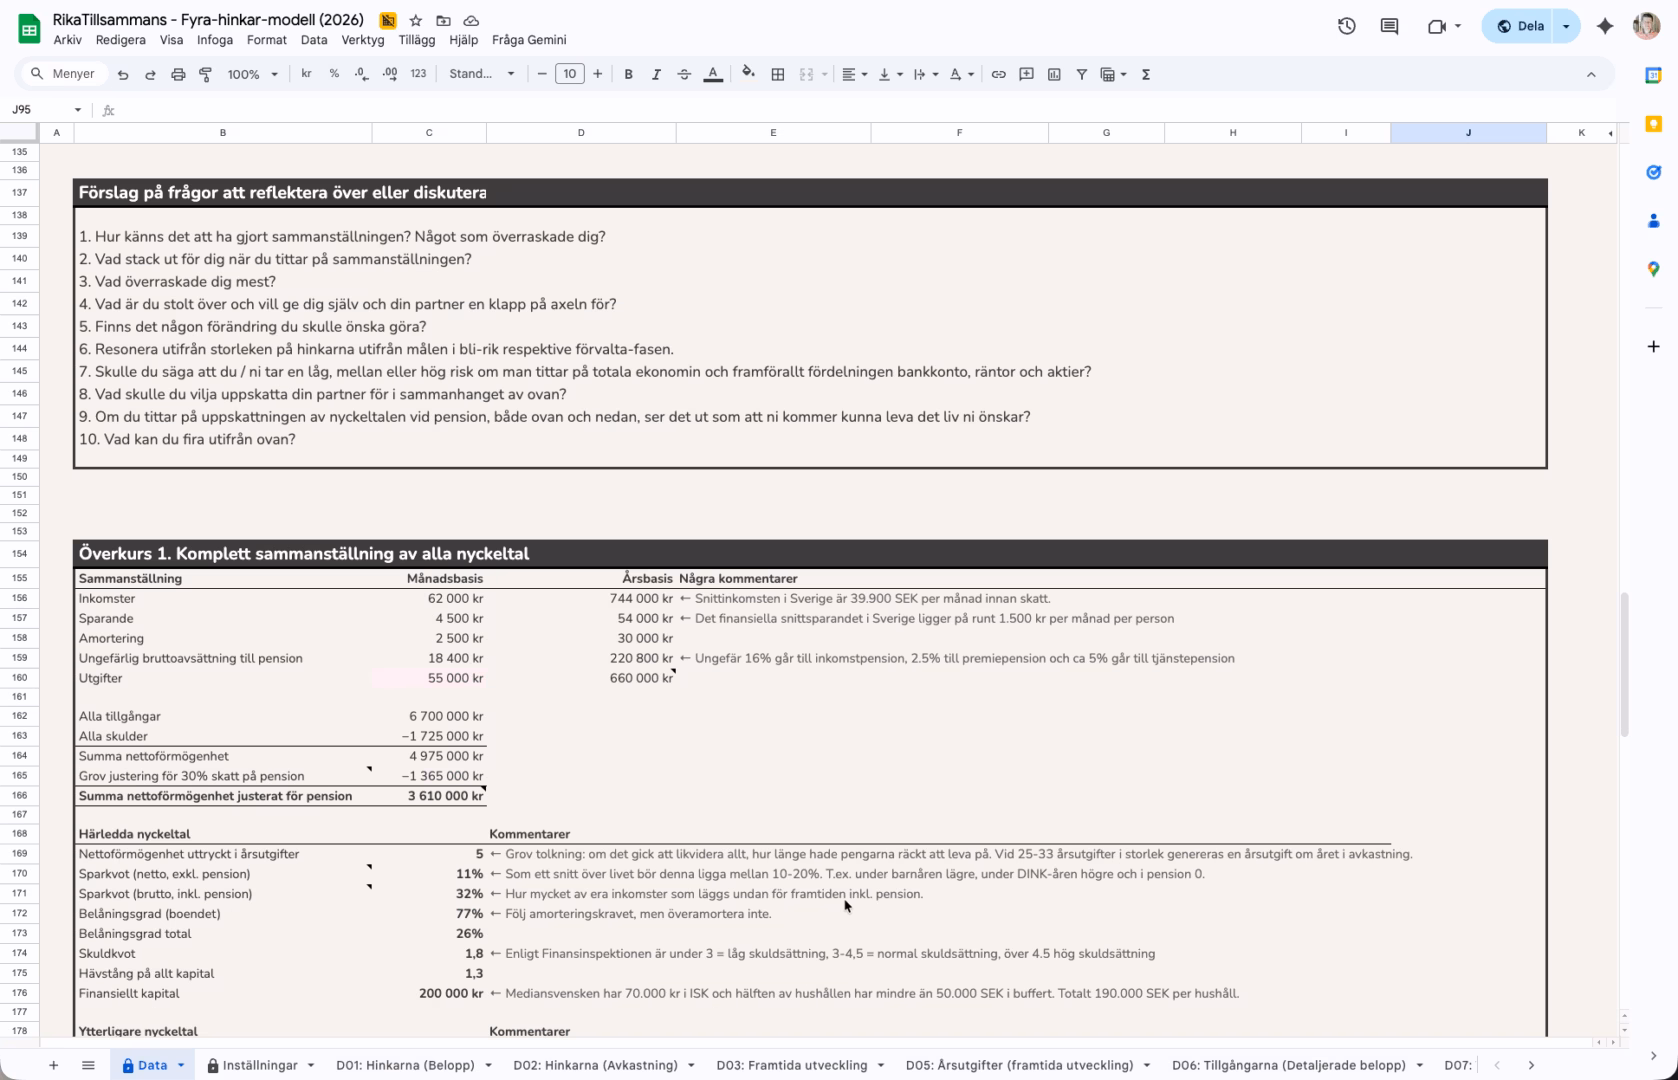This screenshot has width=1678, height=1080.
Task: Click the print icon in toolbar
Action: 178,74
